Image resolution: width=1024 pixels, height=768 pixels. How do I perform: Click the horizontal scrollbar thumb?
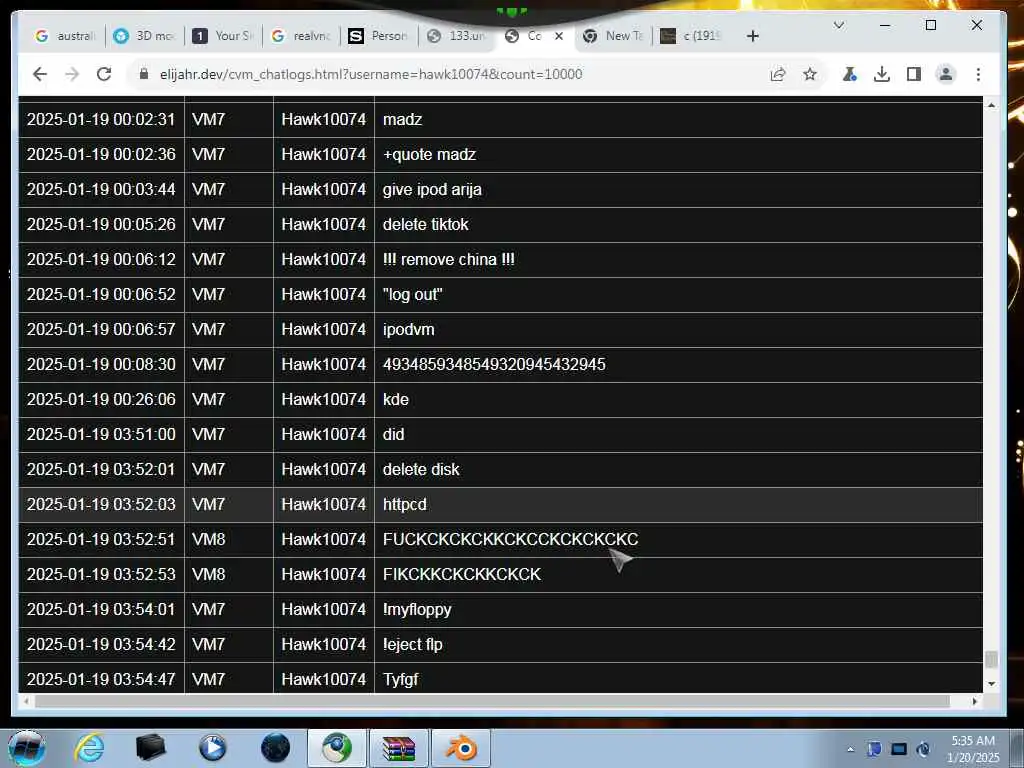[x=491, y=701]
